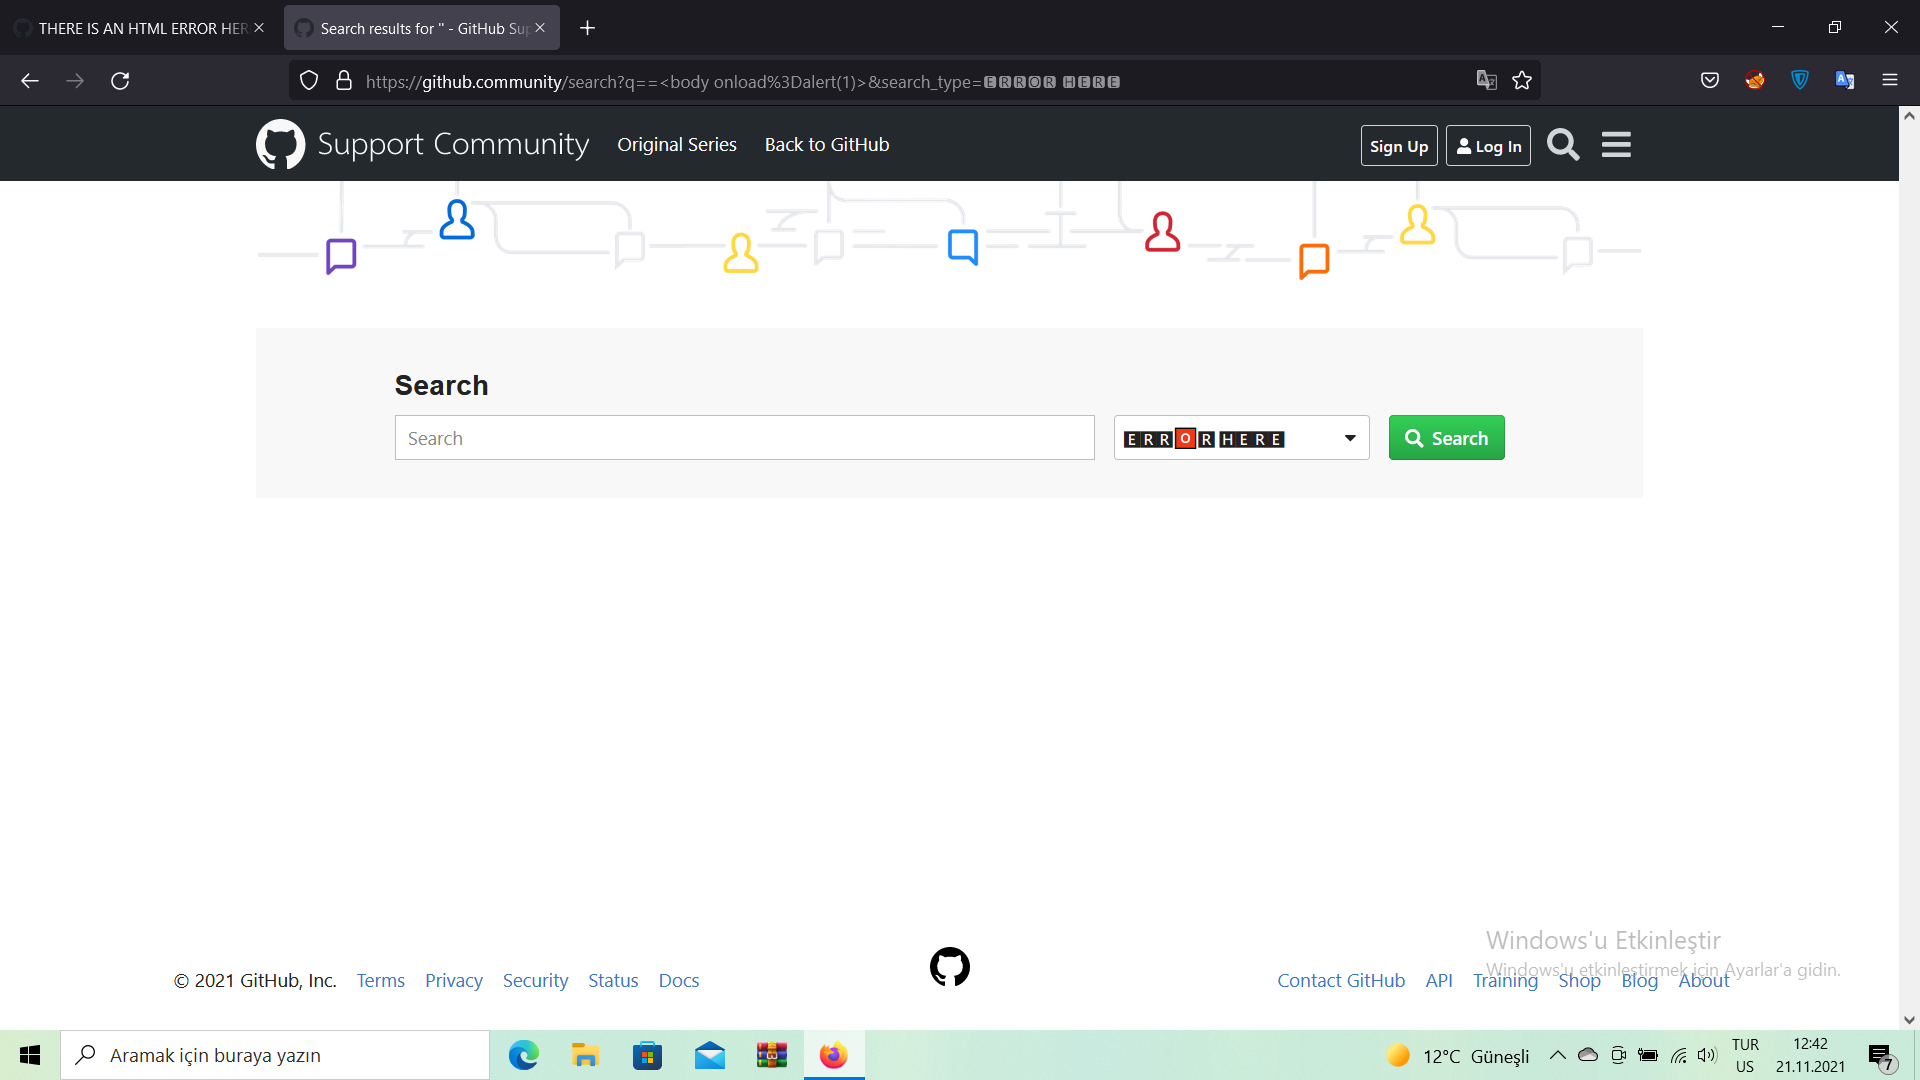The image size is (1920, 1080).
Task: Go back to the previous page
Action: [x=29, y=81]
